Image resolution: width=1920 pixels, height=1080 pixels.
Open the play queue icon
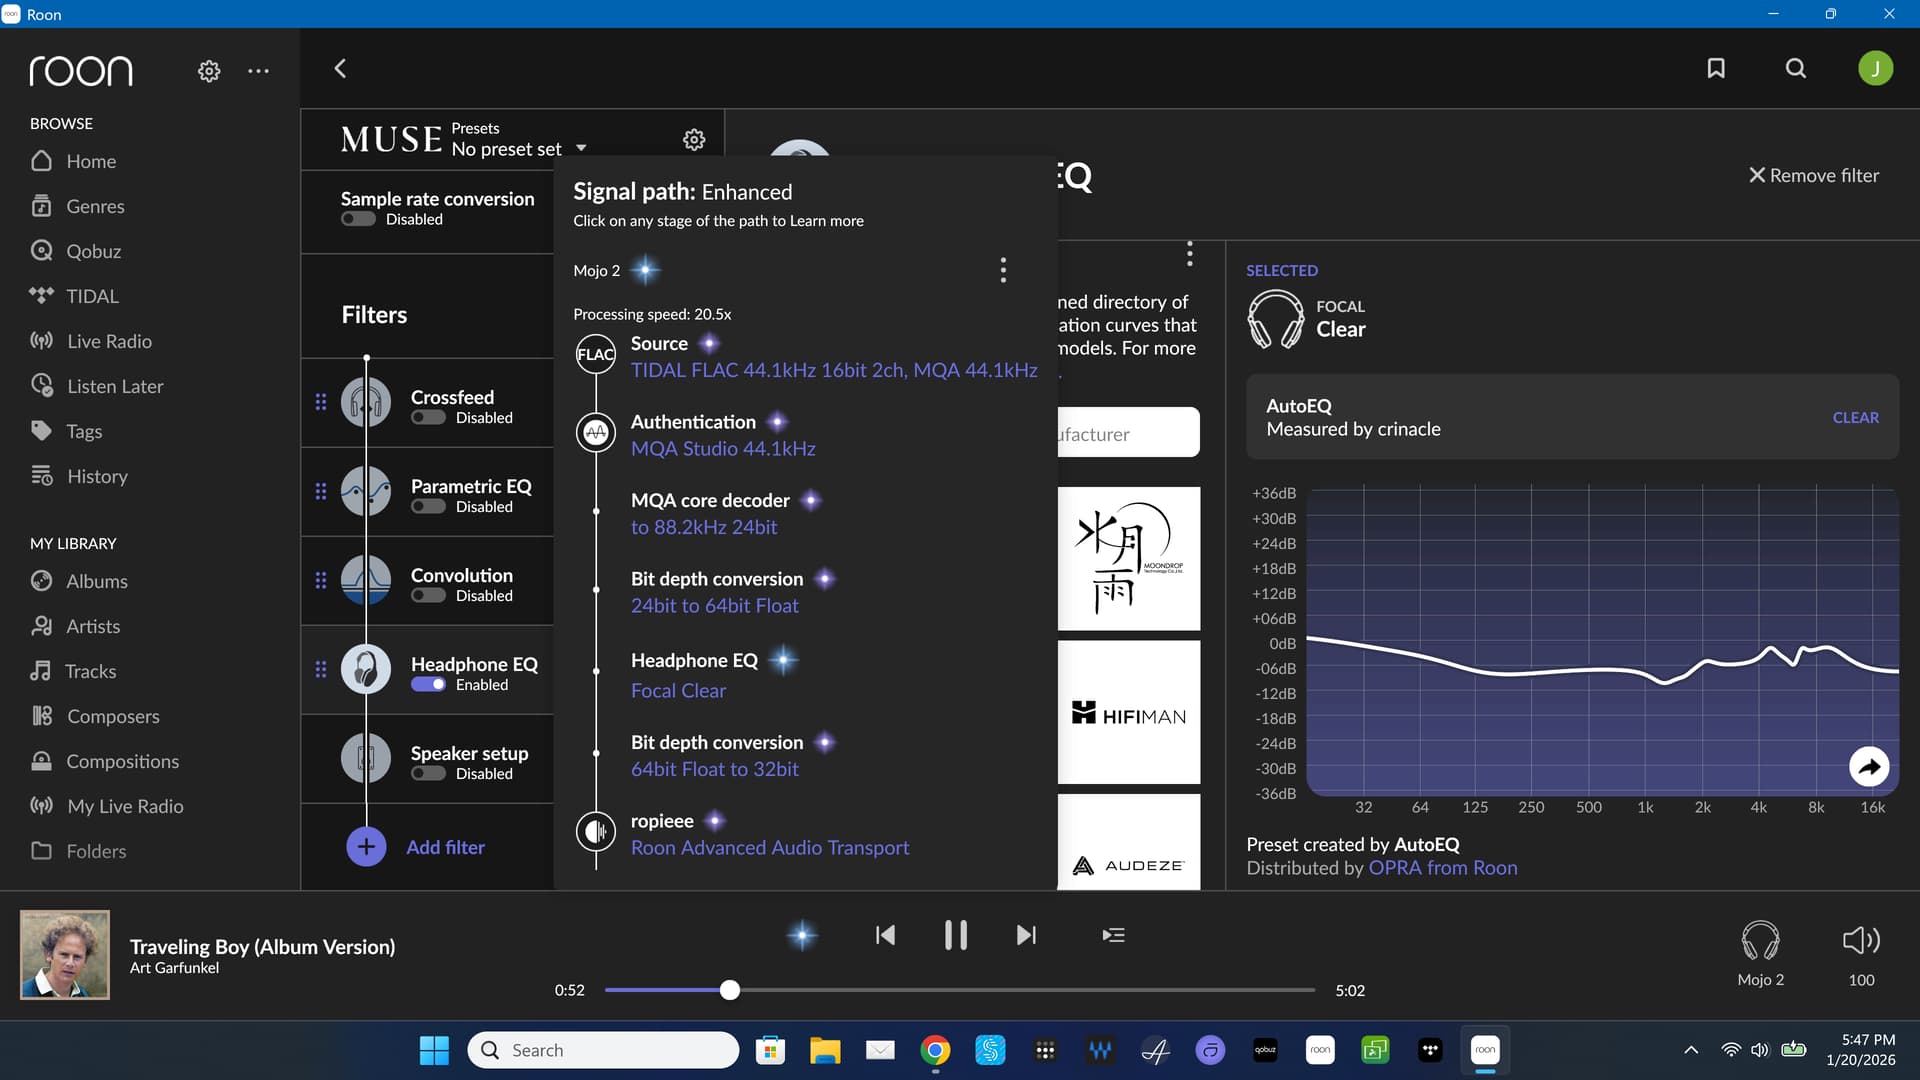coord(1113,935)
